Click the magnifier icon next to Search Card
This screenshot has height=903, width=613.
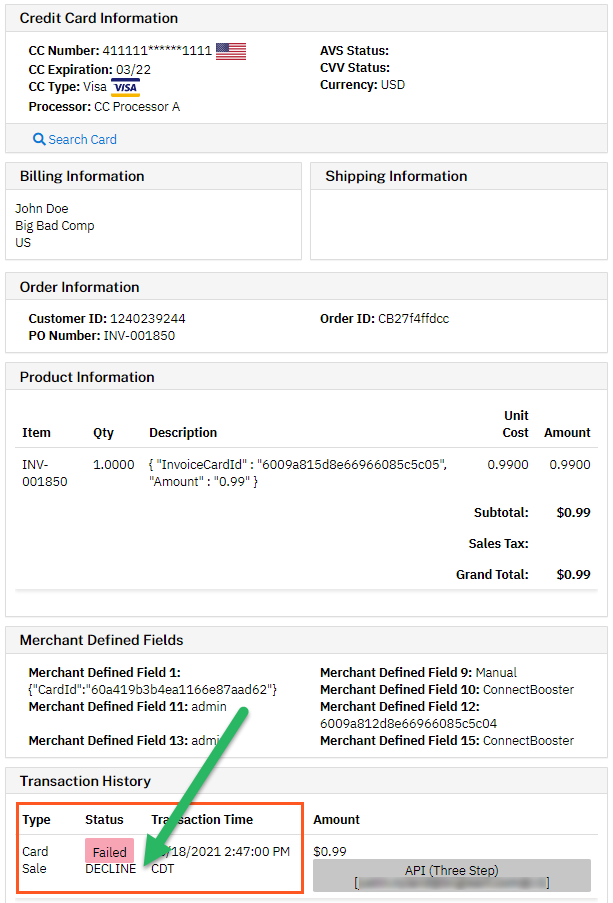tap(39, 140)
